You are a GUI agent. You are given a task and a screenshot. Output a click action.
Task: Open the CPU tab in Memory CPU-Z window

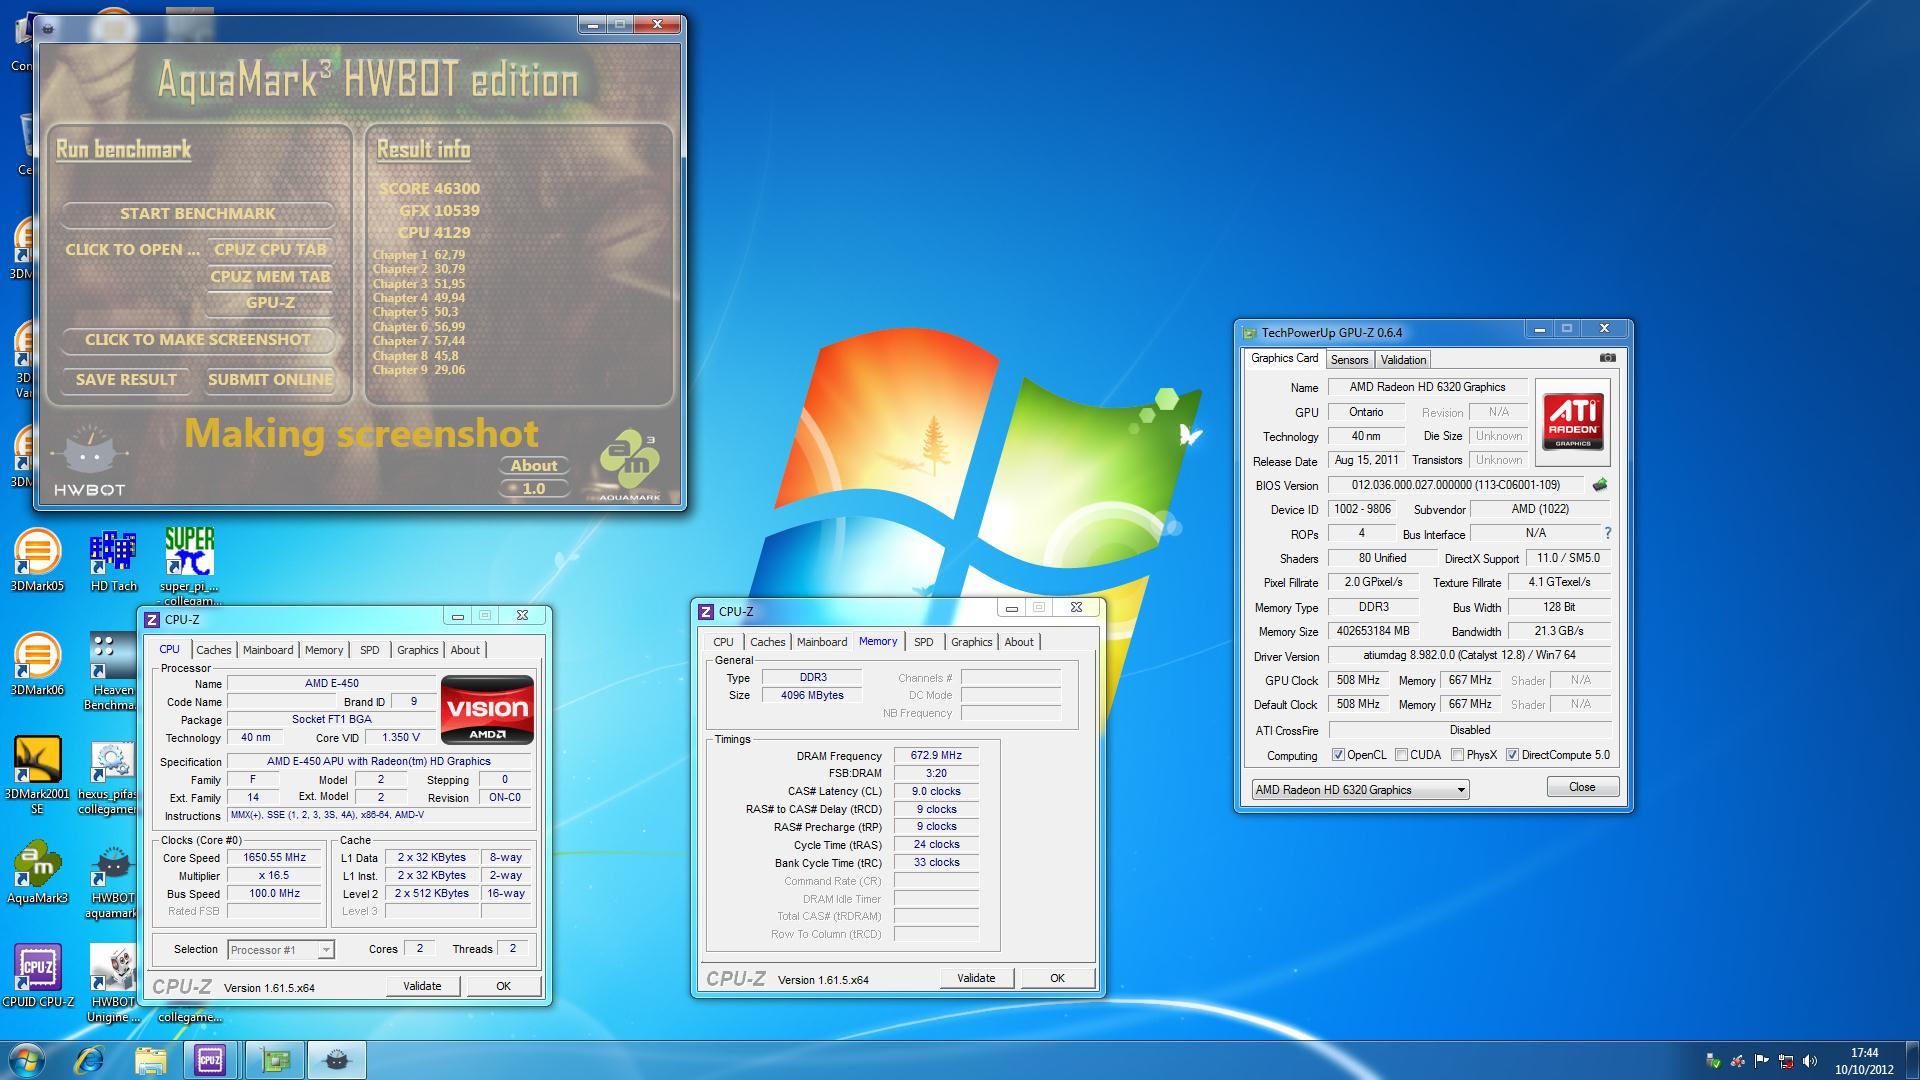coord(723,642)
